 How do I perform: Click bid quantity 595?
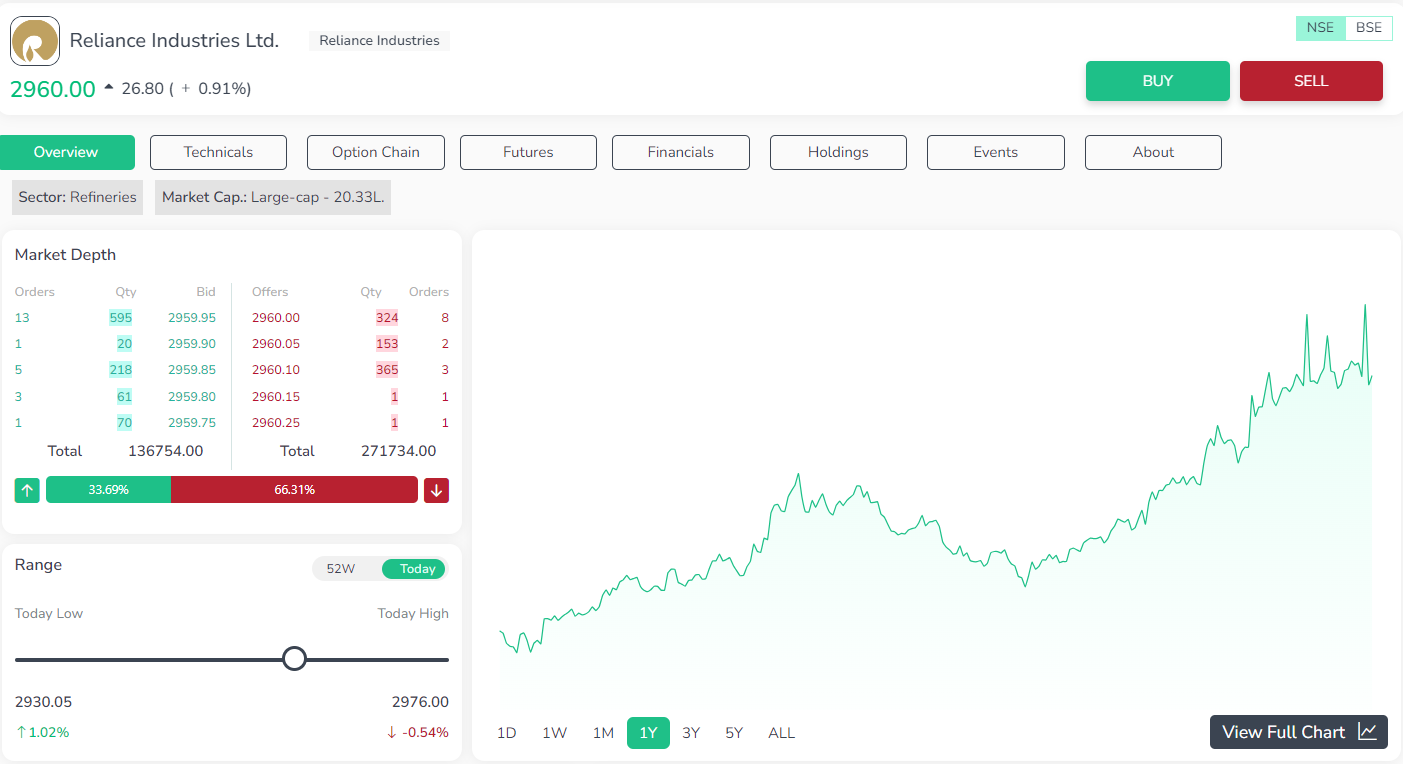[x=121, y=318]
